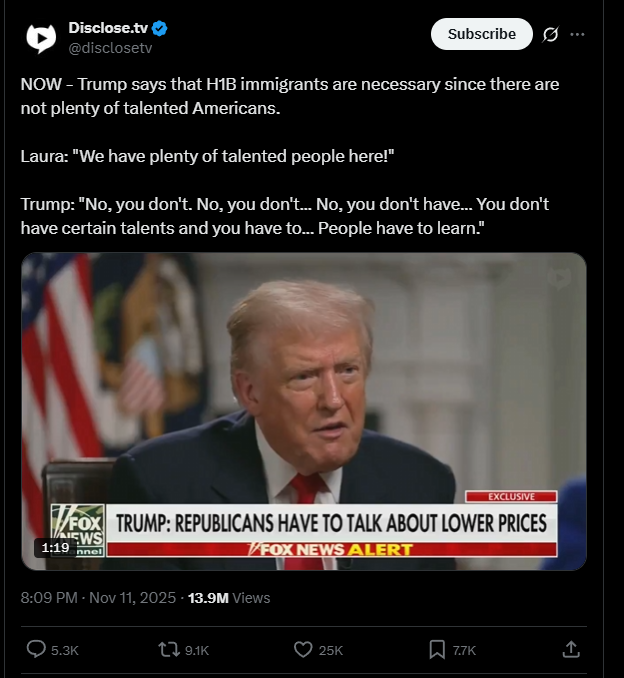Share the post via the upload arrow icon
Screen dimensions: 624x678
571,649
